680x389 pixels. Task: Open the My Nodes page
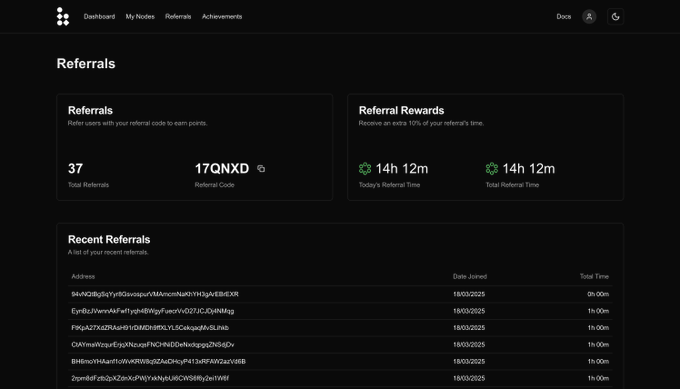(140, 16)
